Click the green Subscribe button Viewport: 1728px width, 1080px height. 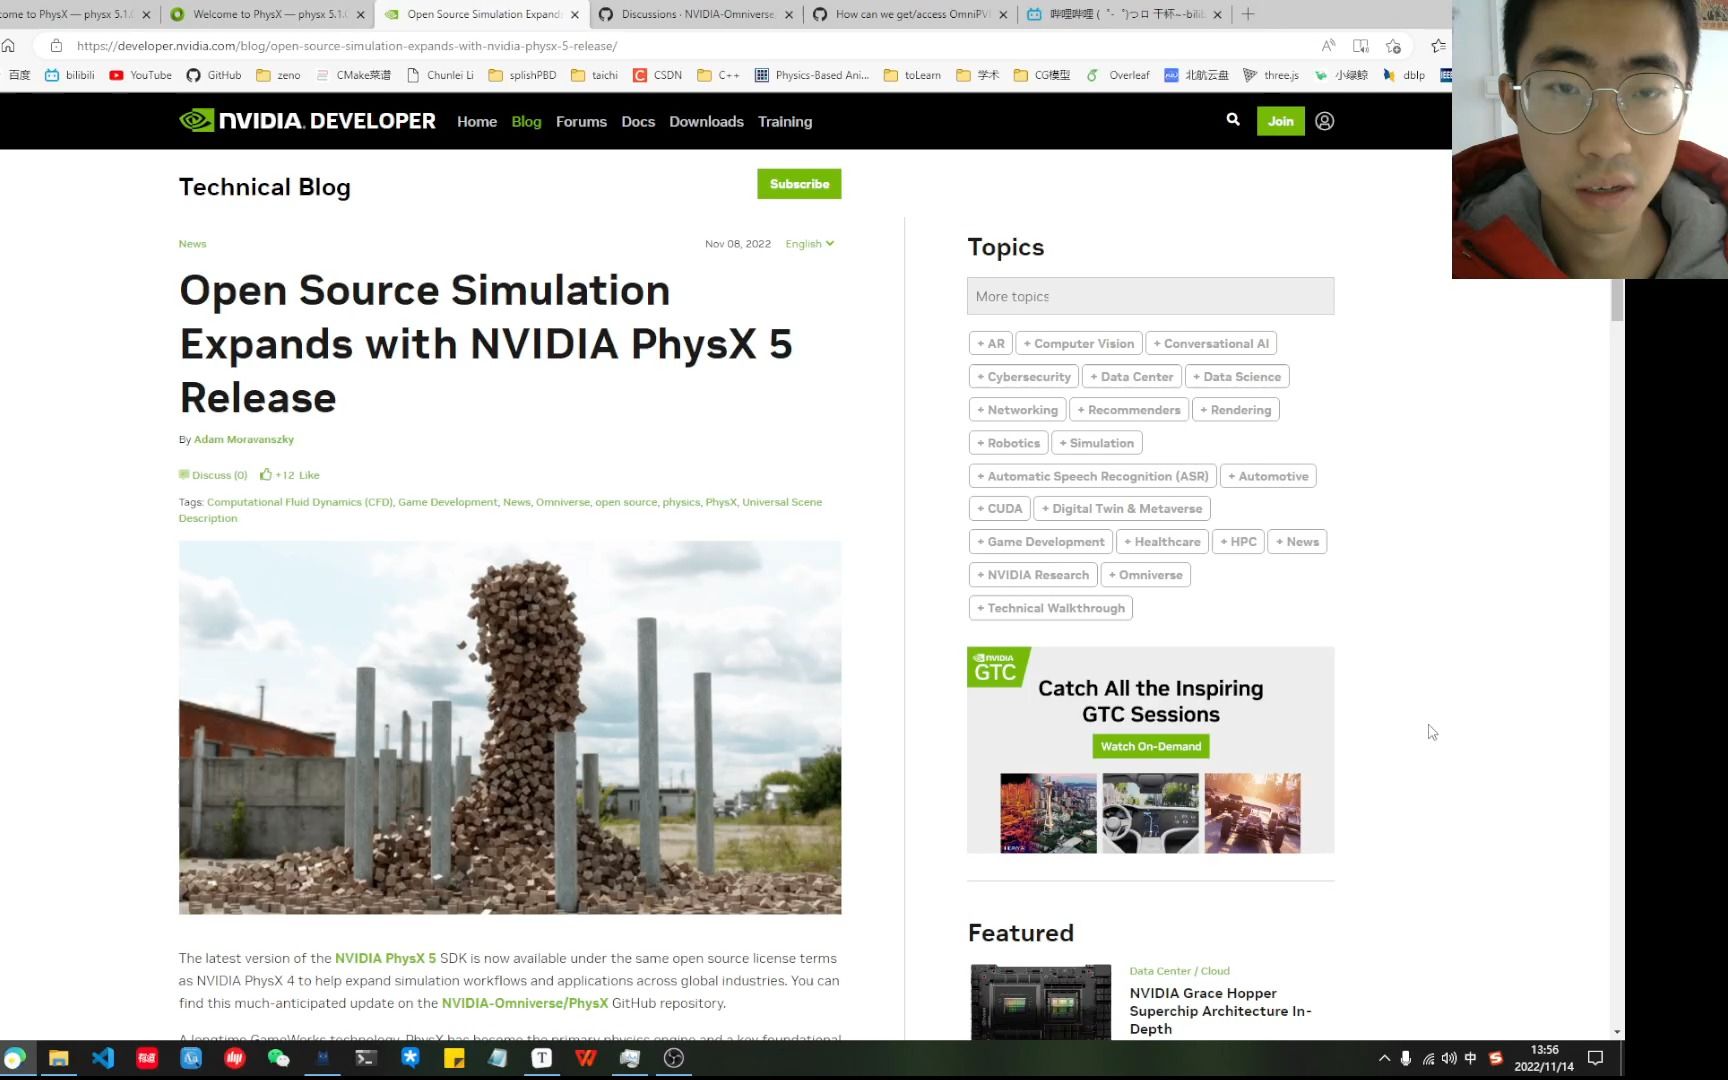point(799,184)
